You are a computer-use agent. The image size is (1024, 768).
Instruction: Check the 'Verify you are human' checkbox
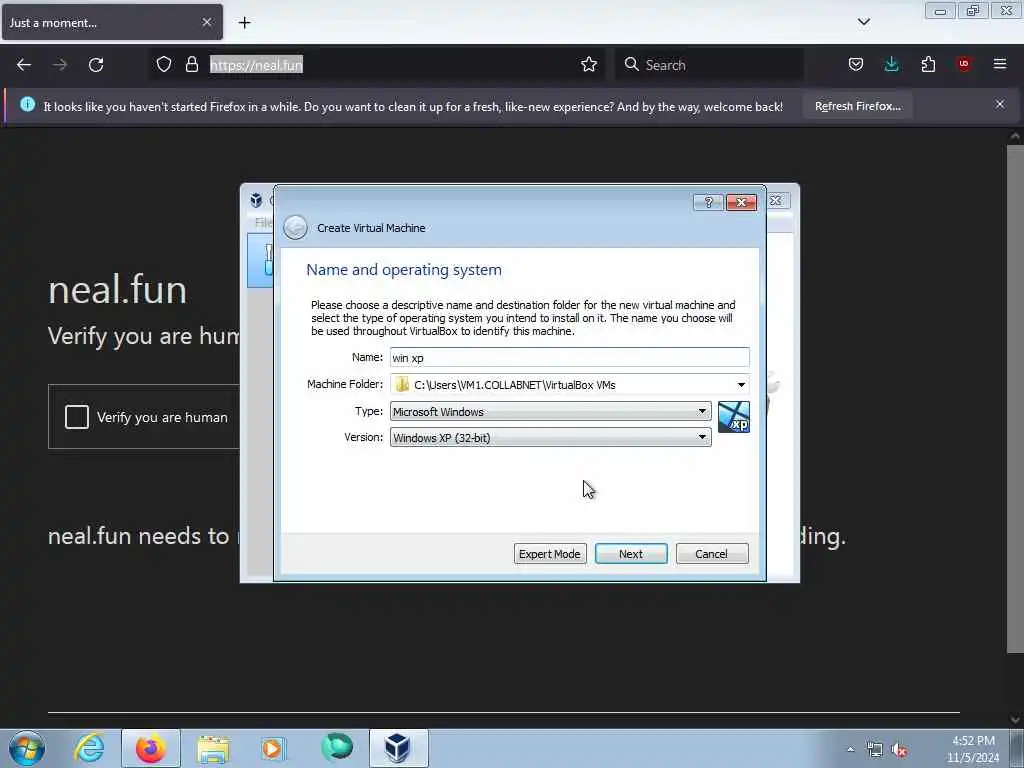pos(76,417)
